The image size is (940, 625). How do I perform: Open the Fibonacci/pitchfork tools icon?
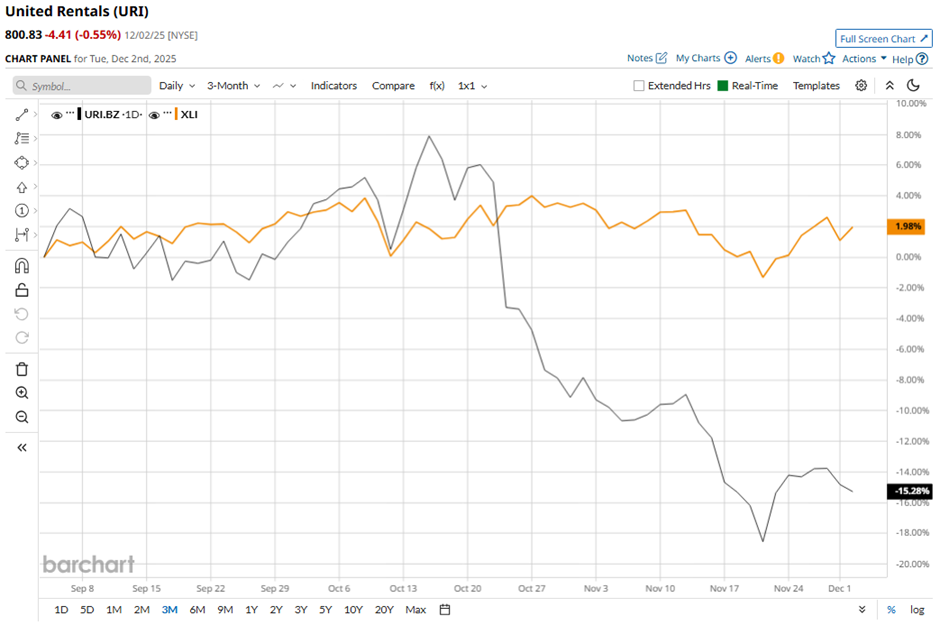(x=22, y=138)
